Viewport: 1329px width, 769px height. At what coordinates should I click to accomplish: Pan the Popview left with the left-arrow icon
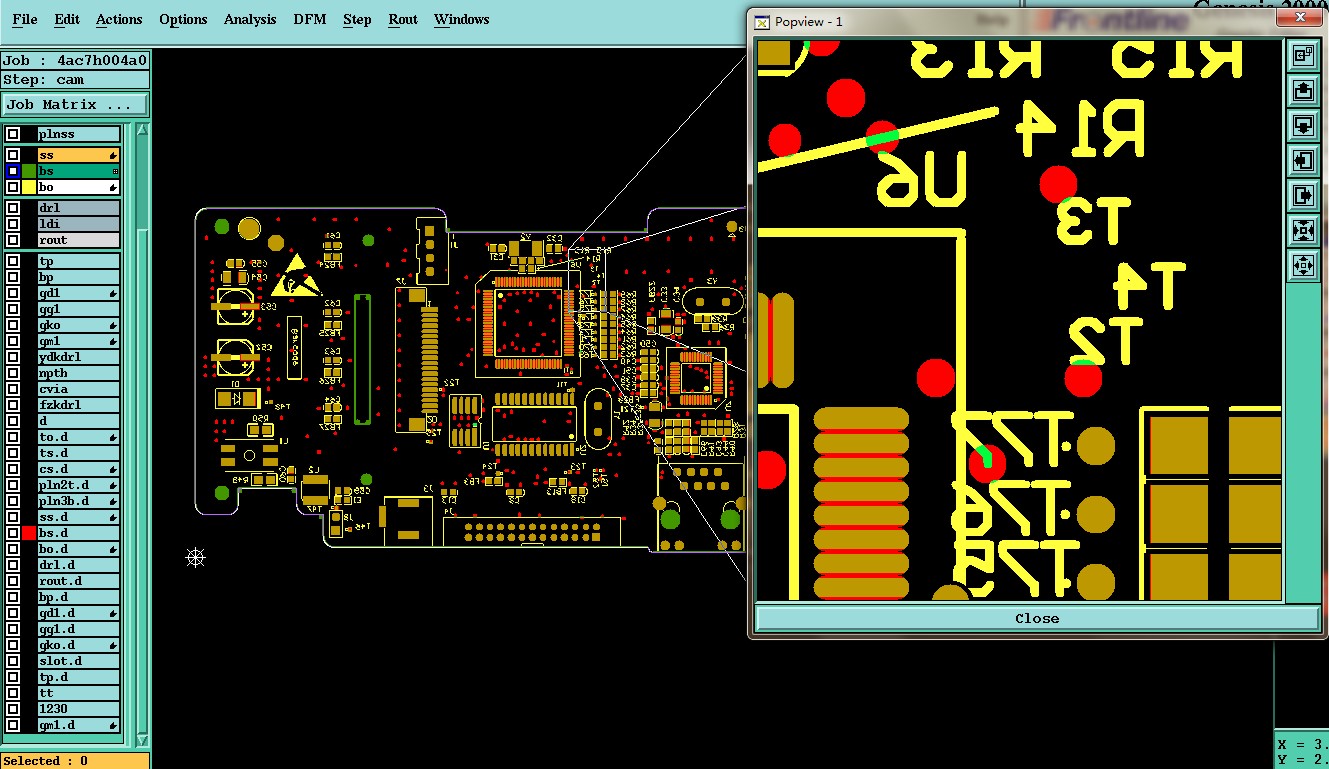point(1303,160)
